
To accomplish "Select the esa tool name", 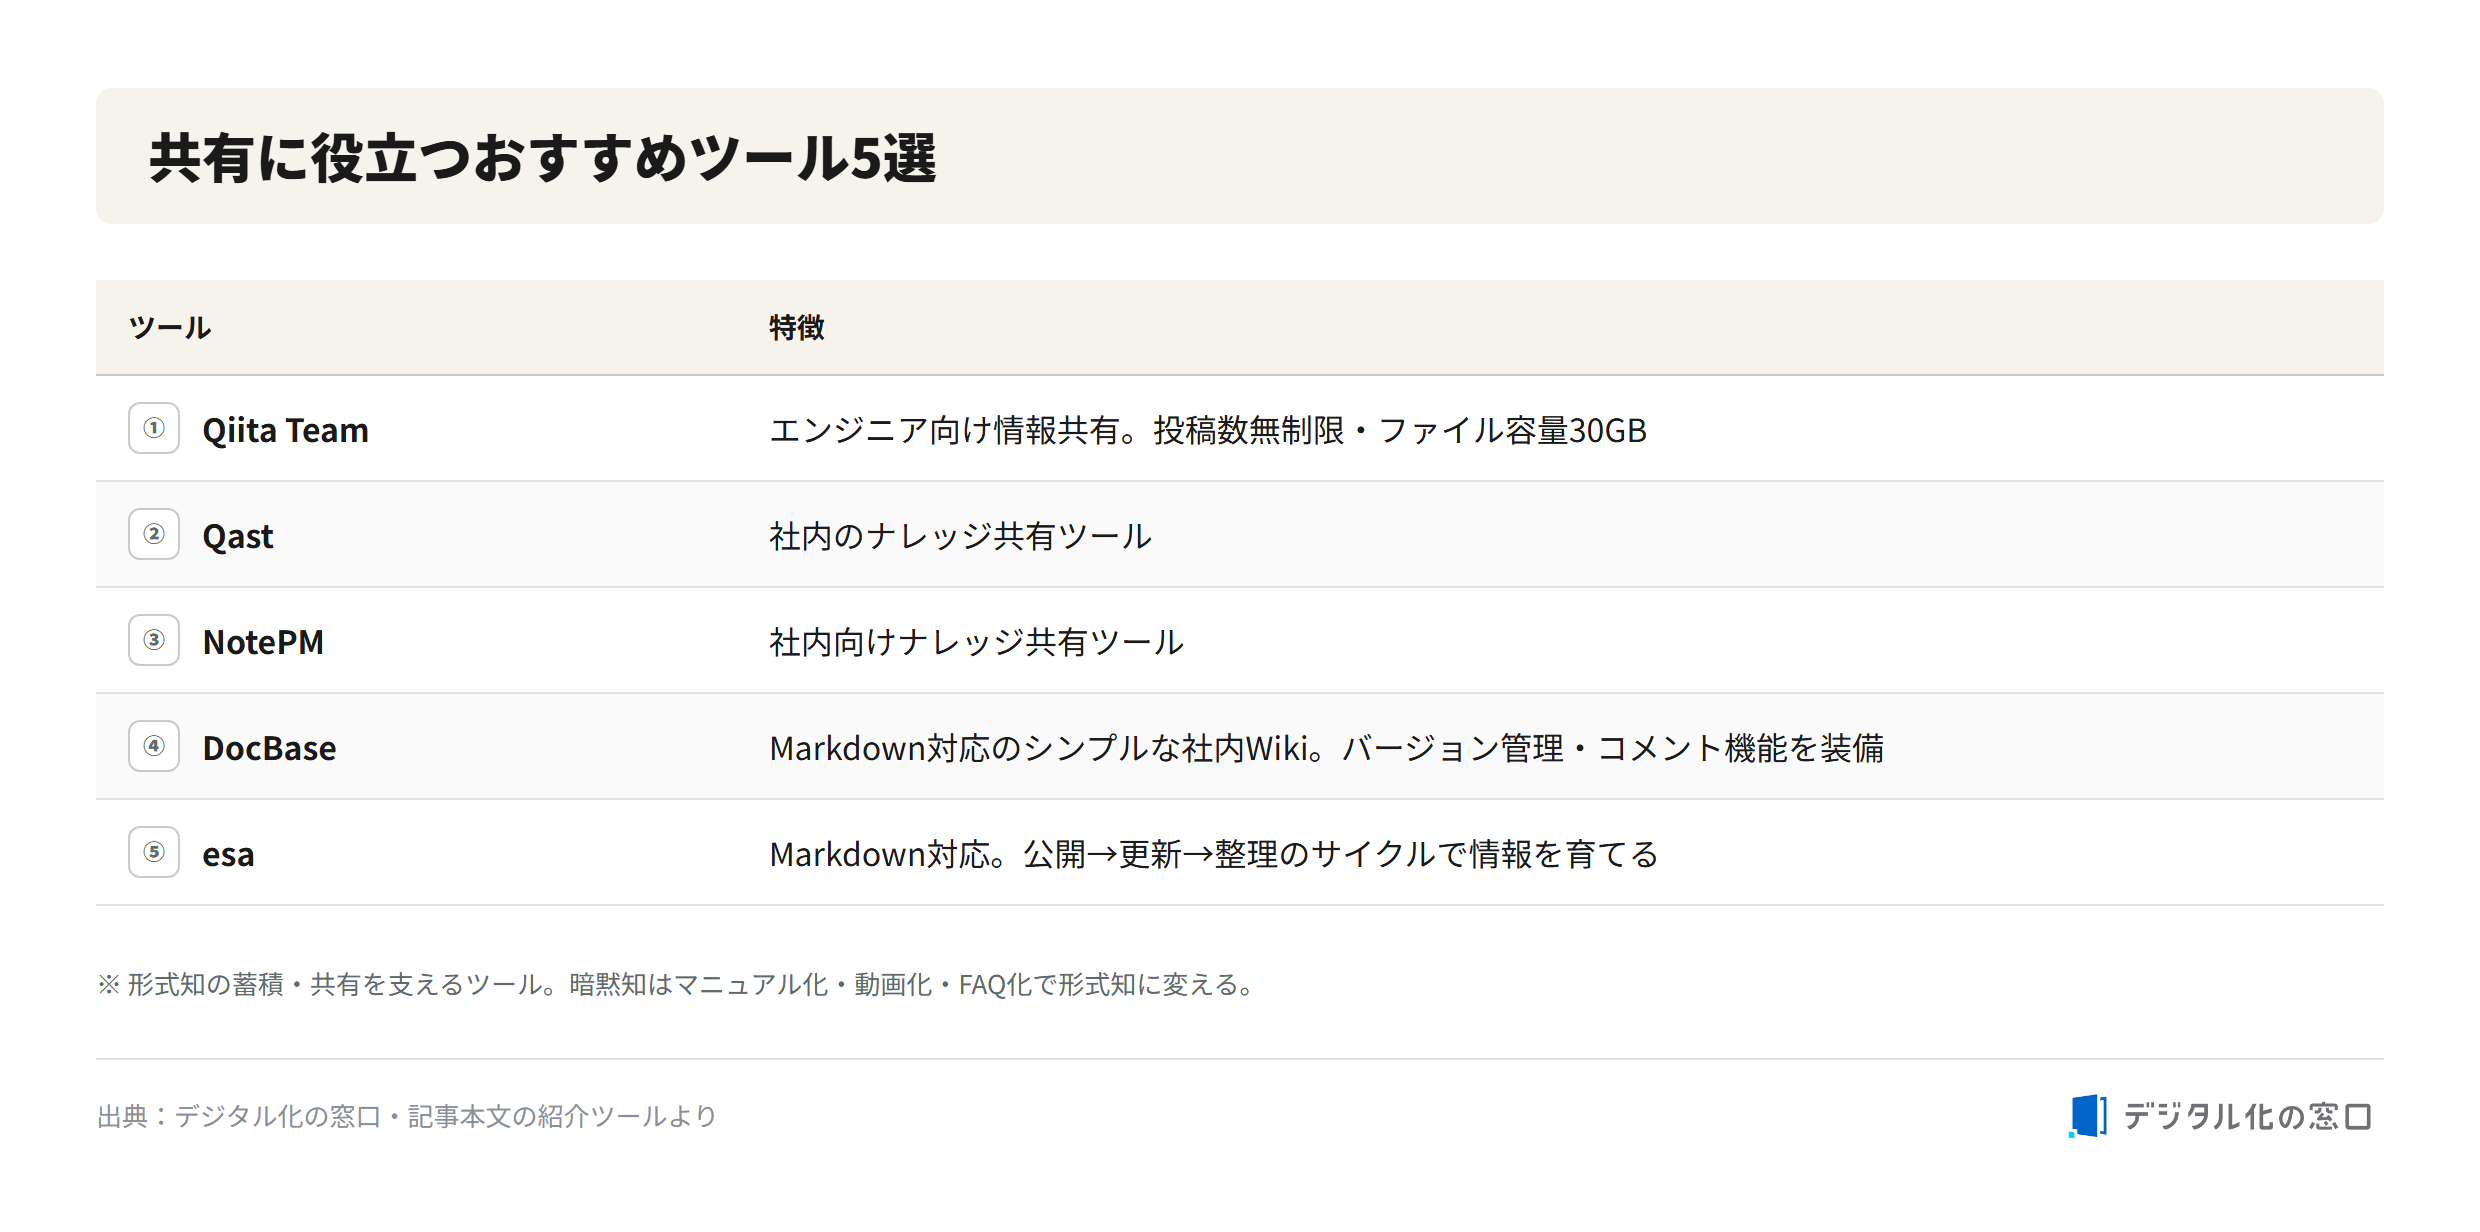I will click(x=228, y=855).
